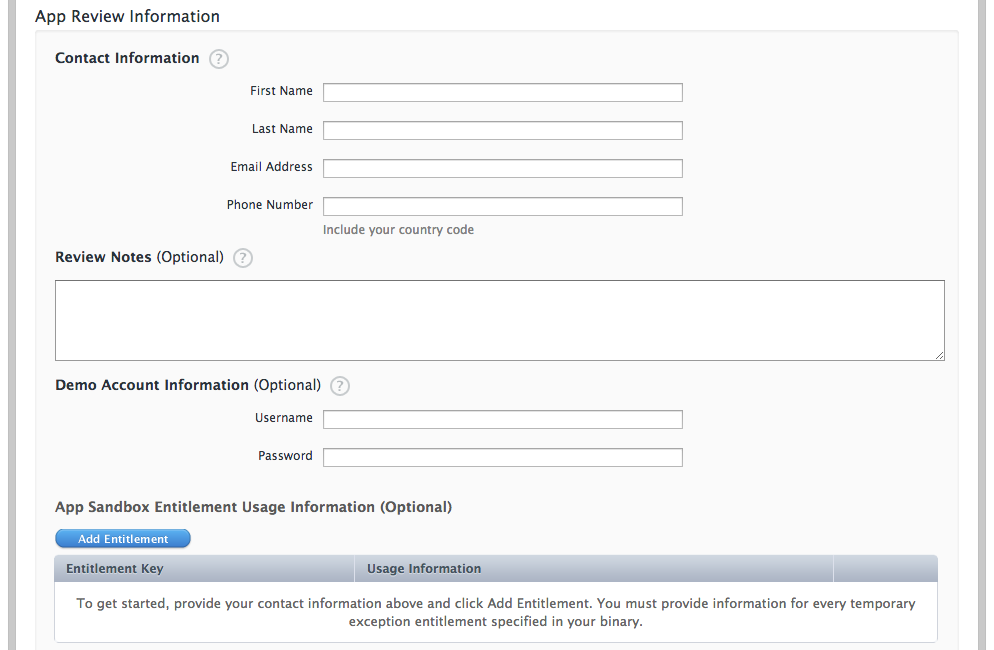Viewport: 994px width, 650px height.
Task: Click the demo account Password field
Action: click(502, 457)
